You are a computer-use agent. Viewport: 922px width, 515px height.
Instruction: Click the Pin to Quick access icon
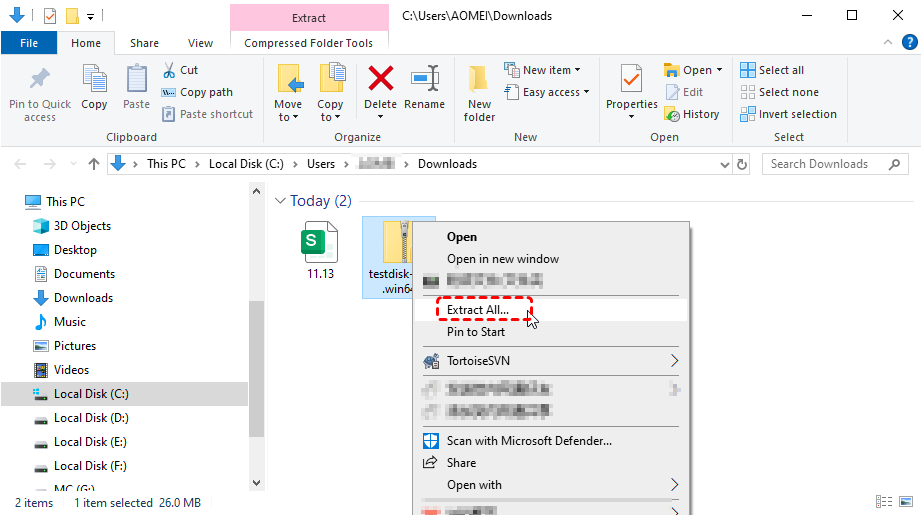pyautogui.click(x=40, y=80)
